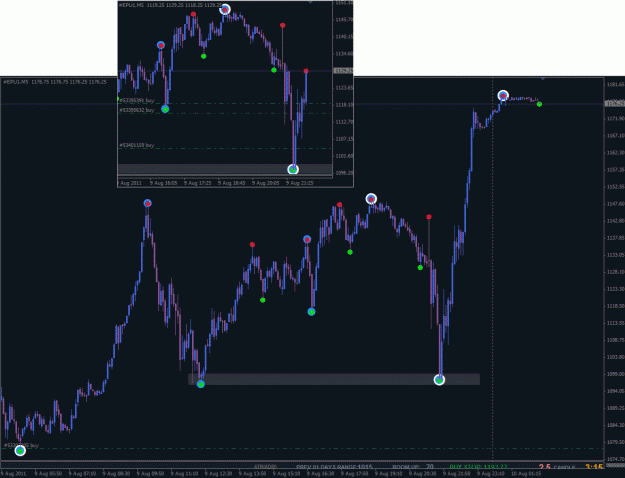Viewport: 625px width, 478px height.
Task: Click the white-ringed green marker at the main chart's first low
Action: (20, 450)
